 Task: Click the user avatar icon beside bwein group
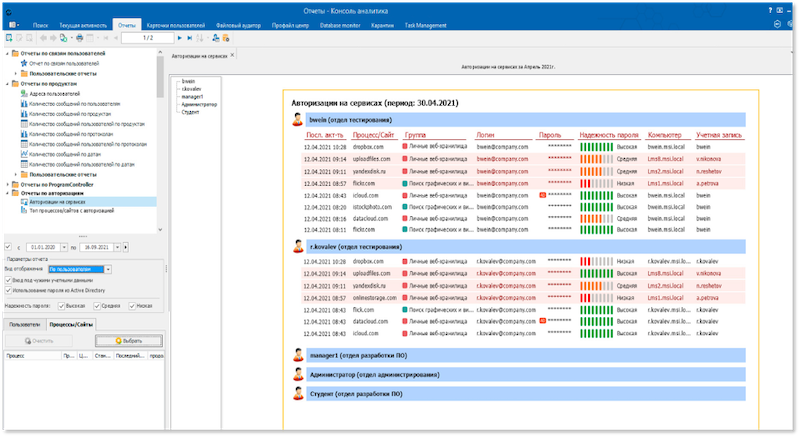pyautogui.click(x=297, y=119)
